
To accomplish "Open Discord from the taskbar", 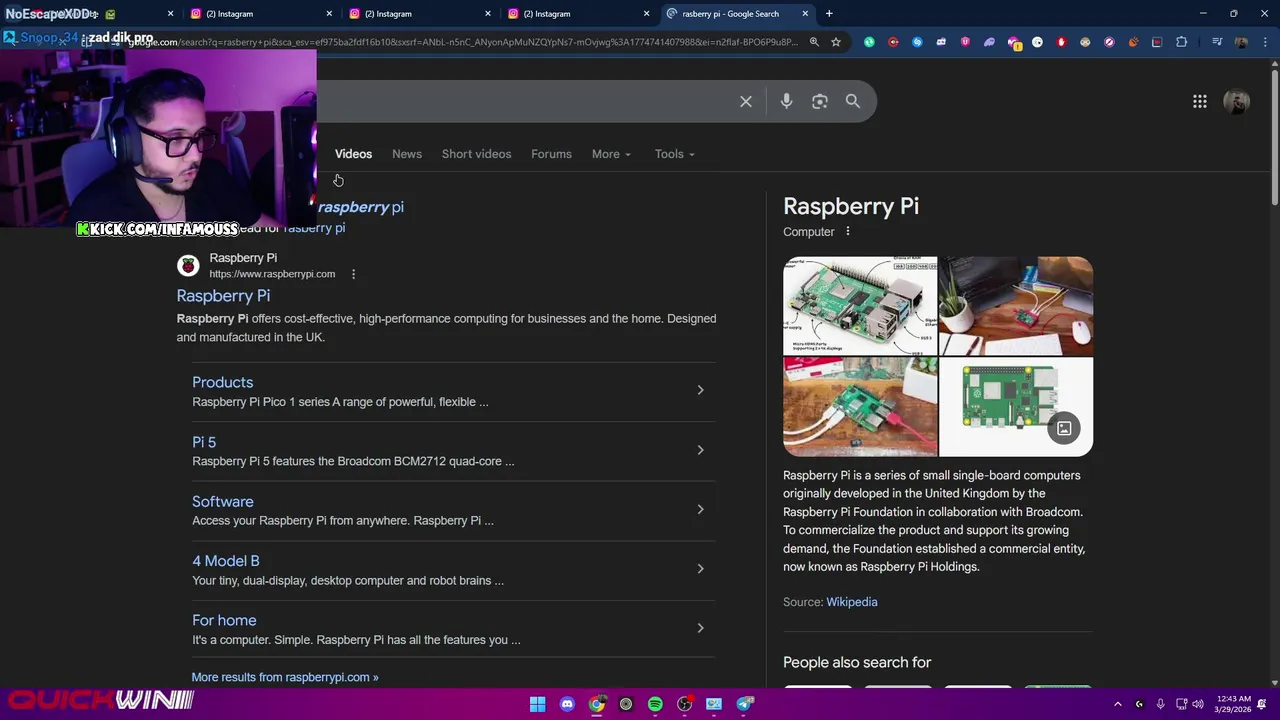I will 567,704.
